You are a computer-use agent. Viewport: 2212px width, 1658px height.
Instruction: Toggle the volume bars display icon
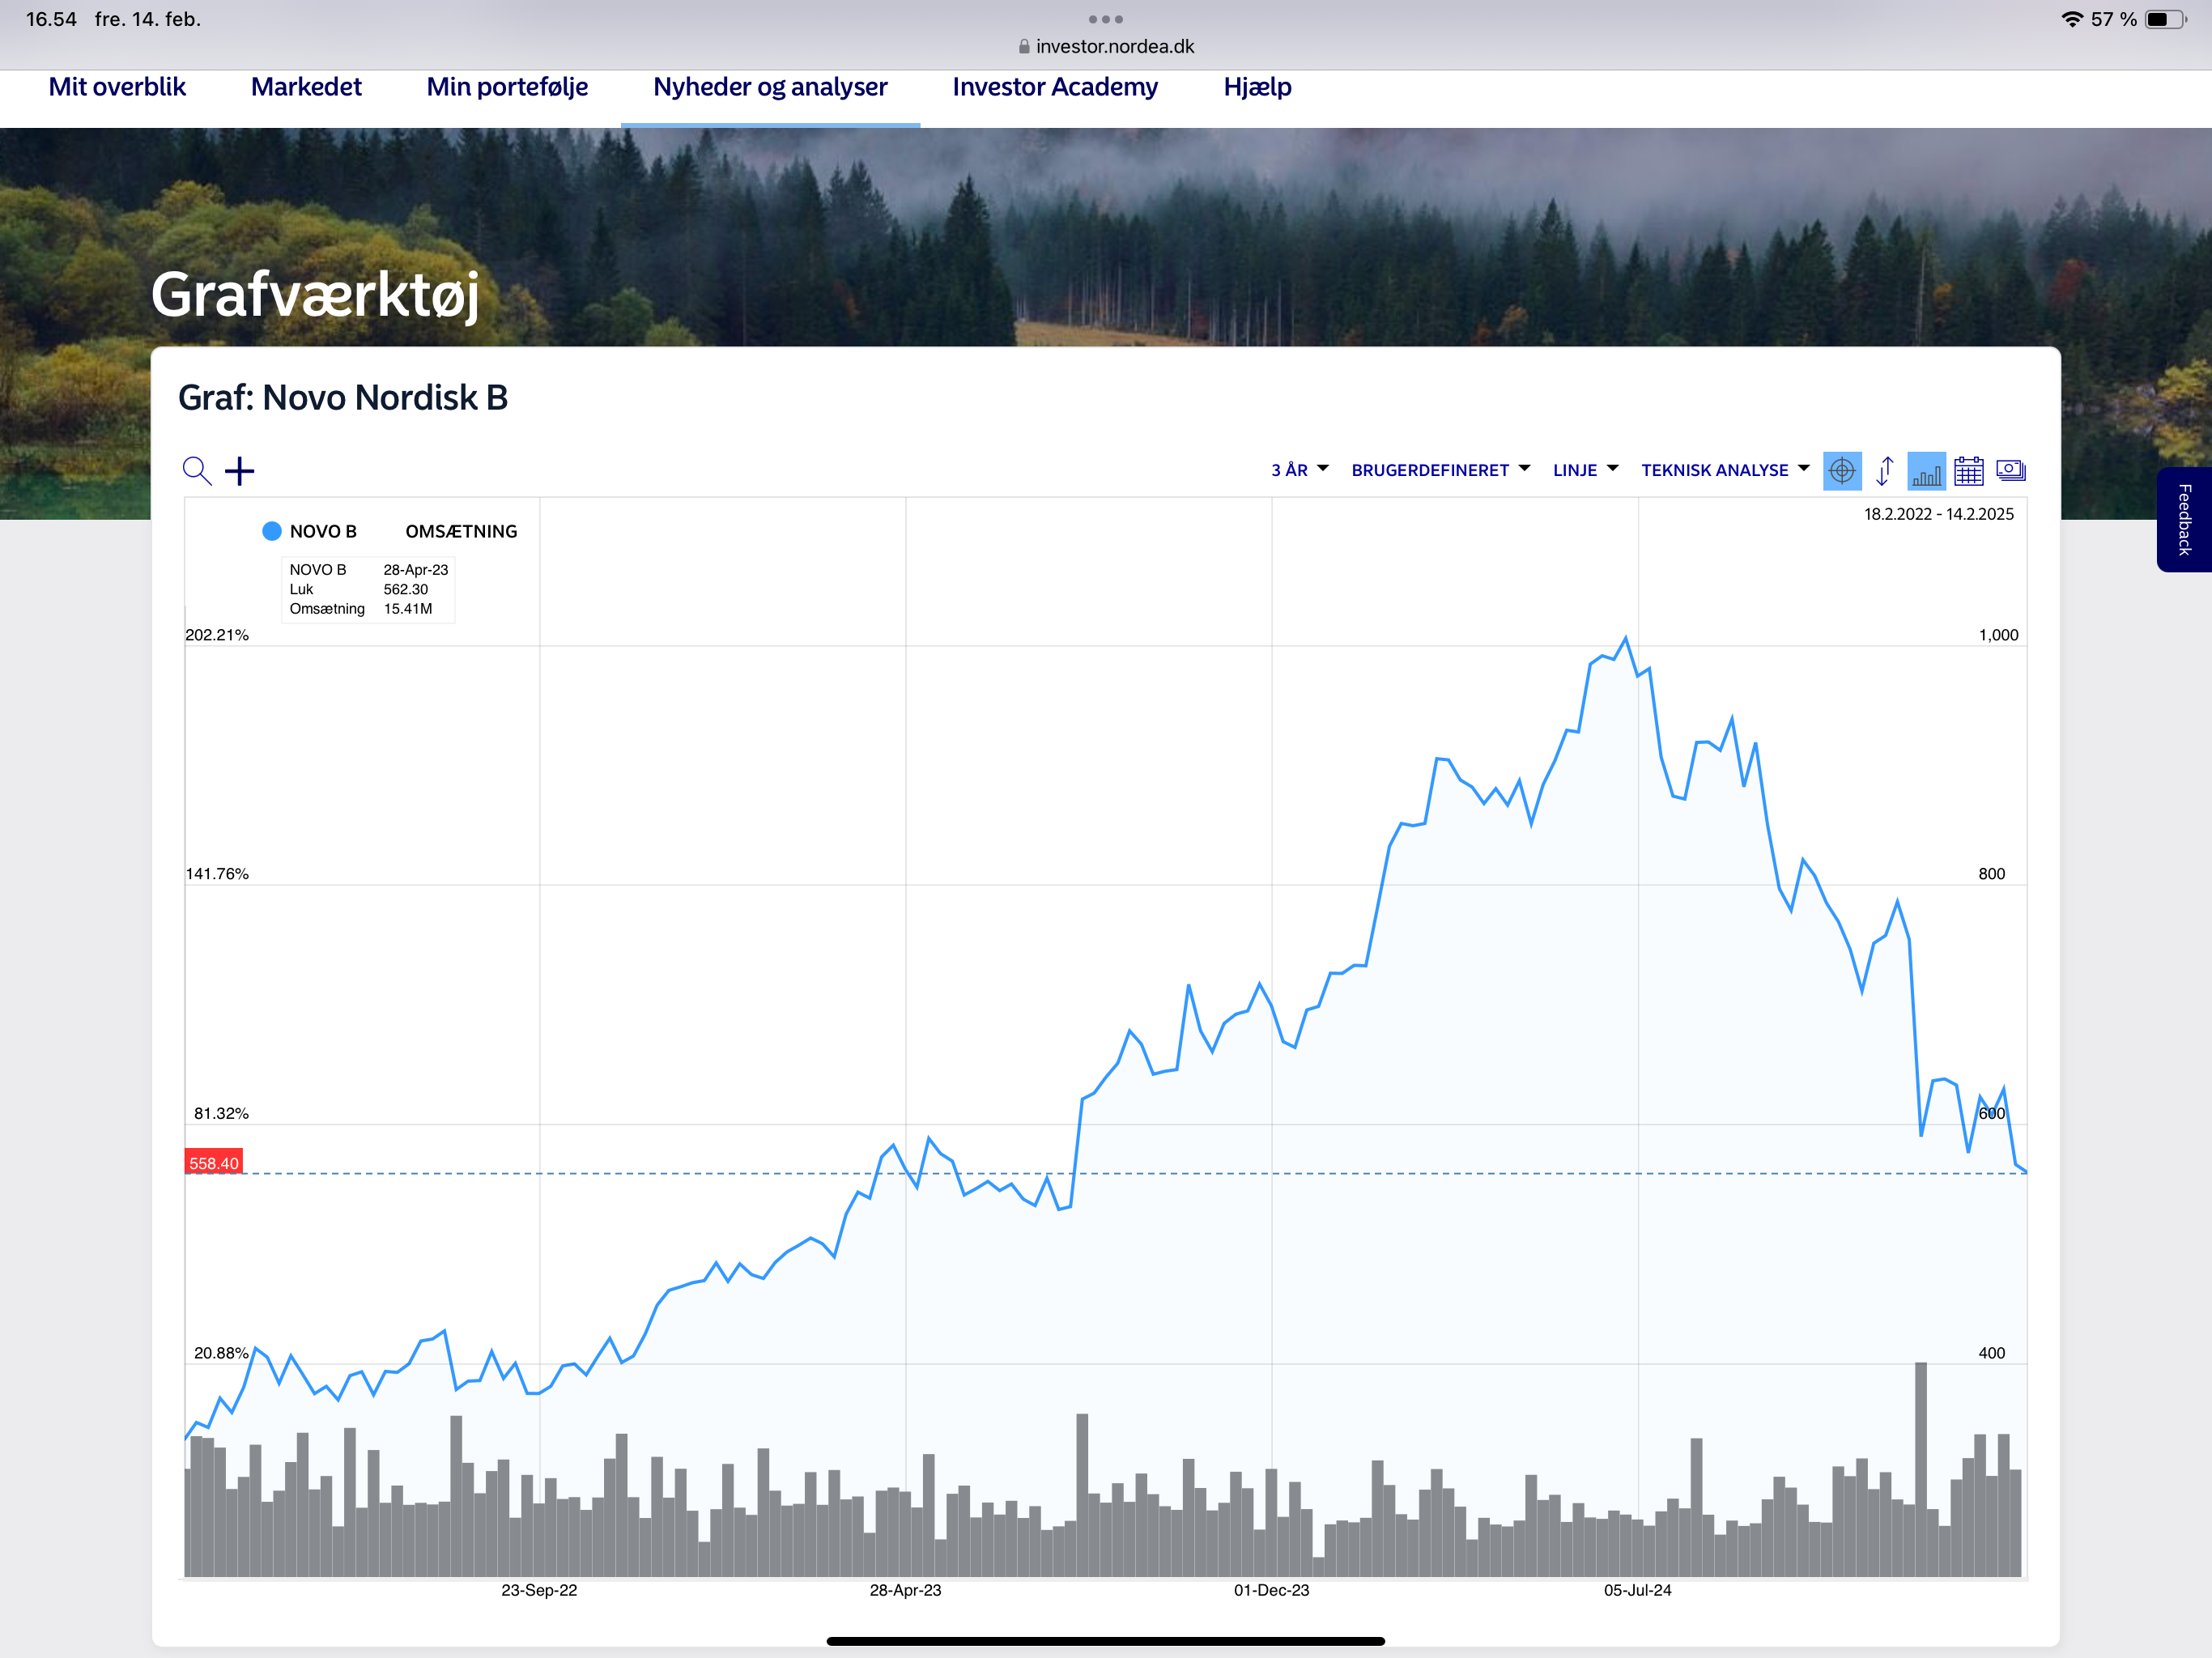[x=1926, y=470]
